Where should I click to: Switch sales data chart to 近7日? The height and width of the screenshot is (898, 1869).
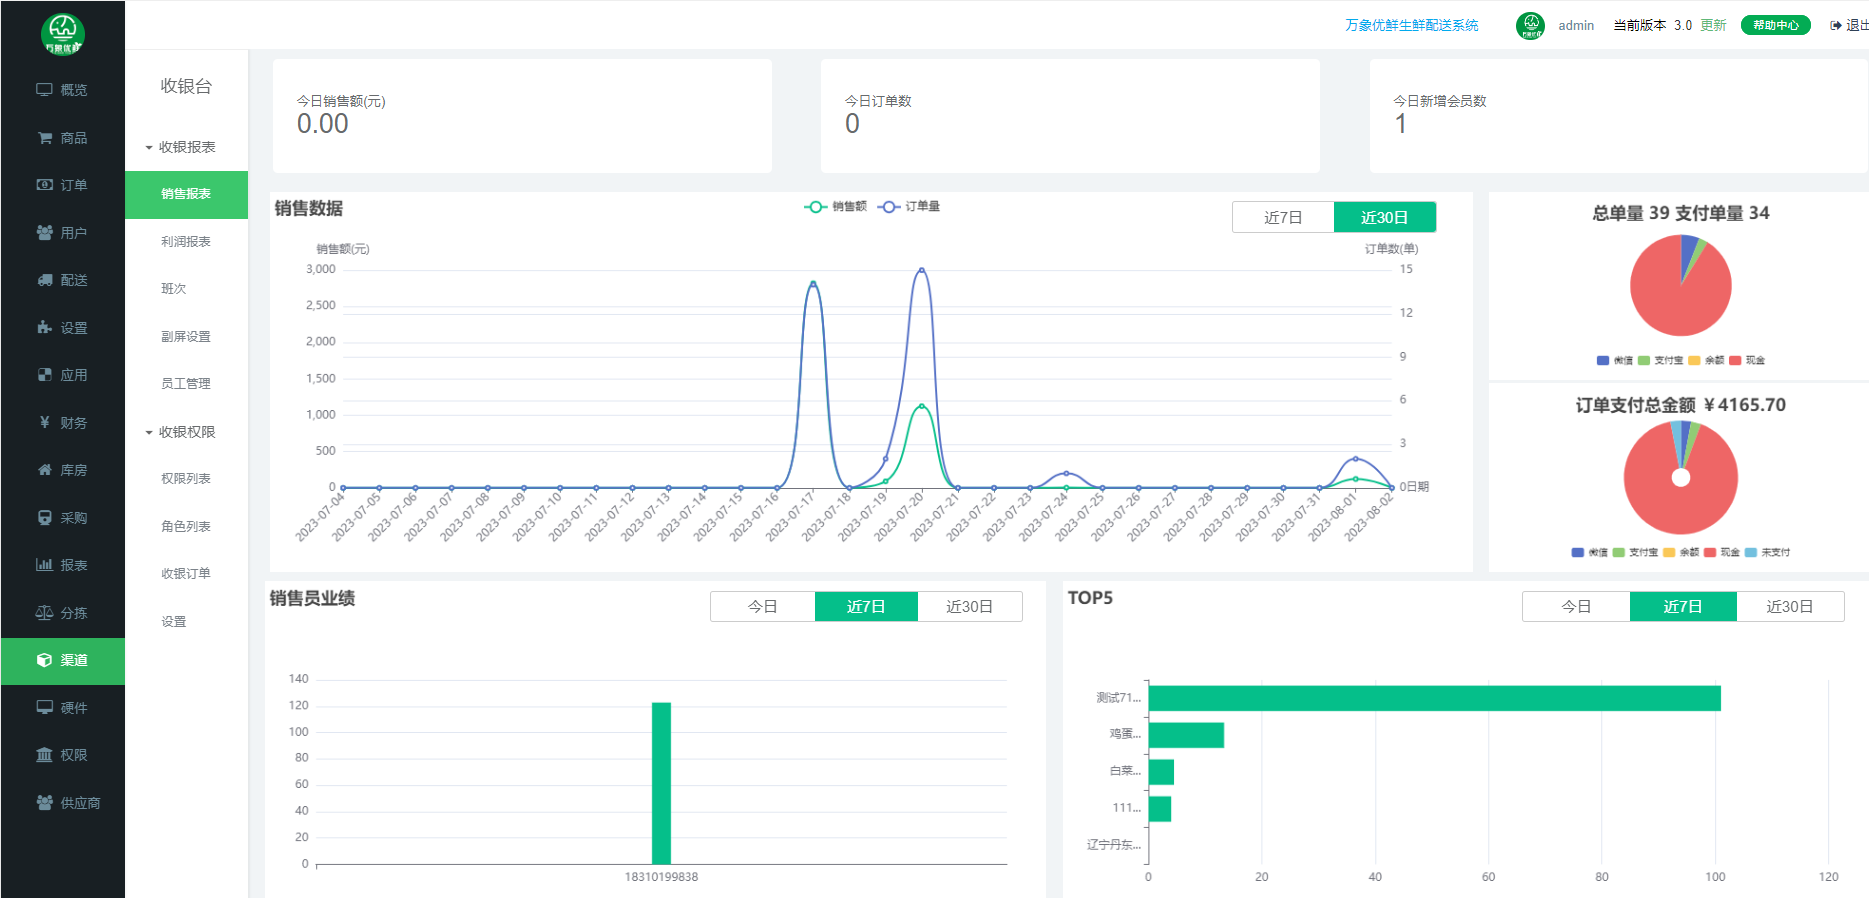[1283, 217]
